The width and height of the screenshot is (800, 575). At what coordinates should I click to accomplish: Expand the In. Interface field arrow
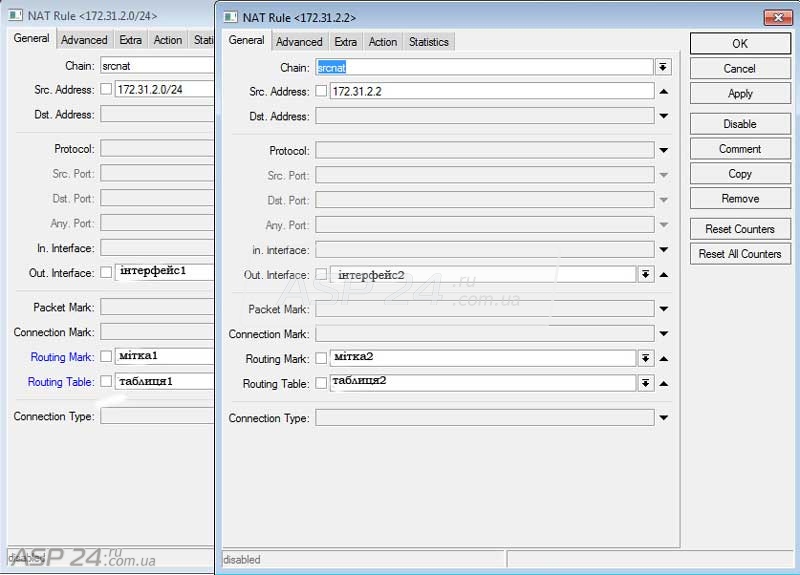pyautogui.click(x=663, y=250)
